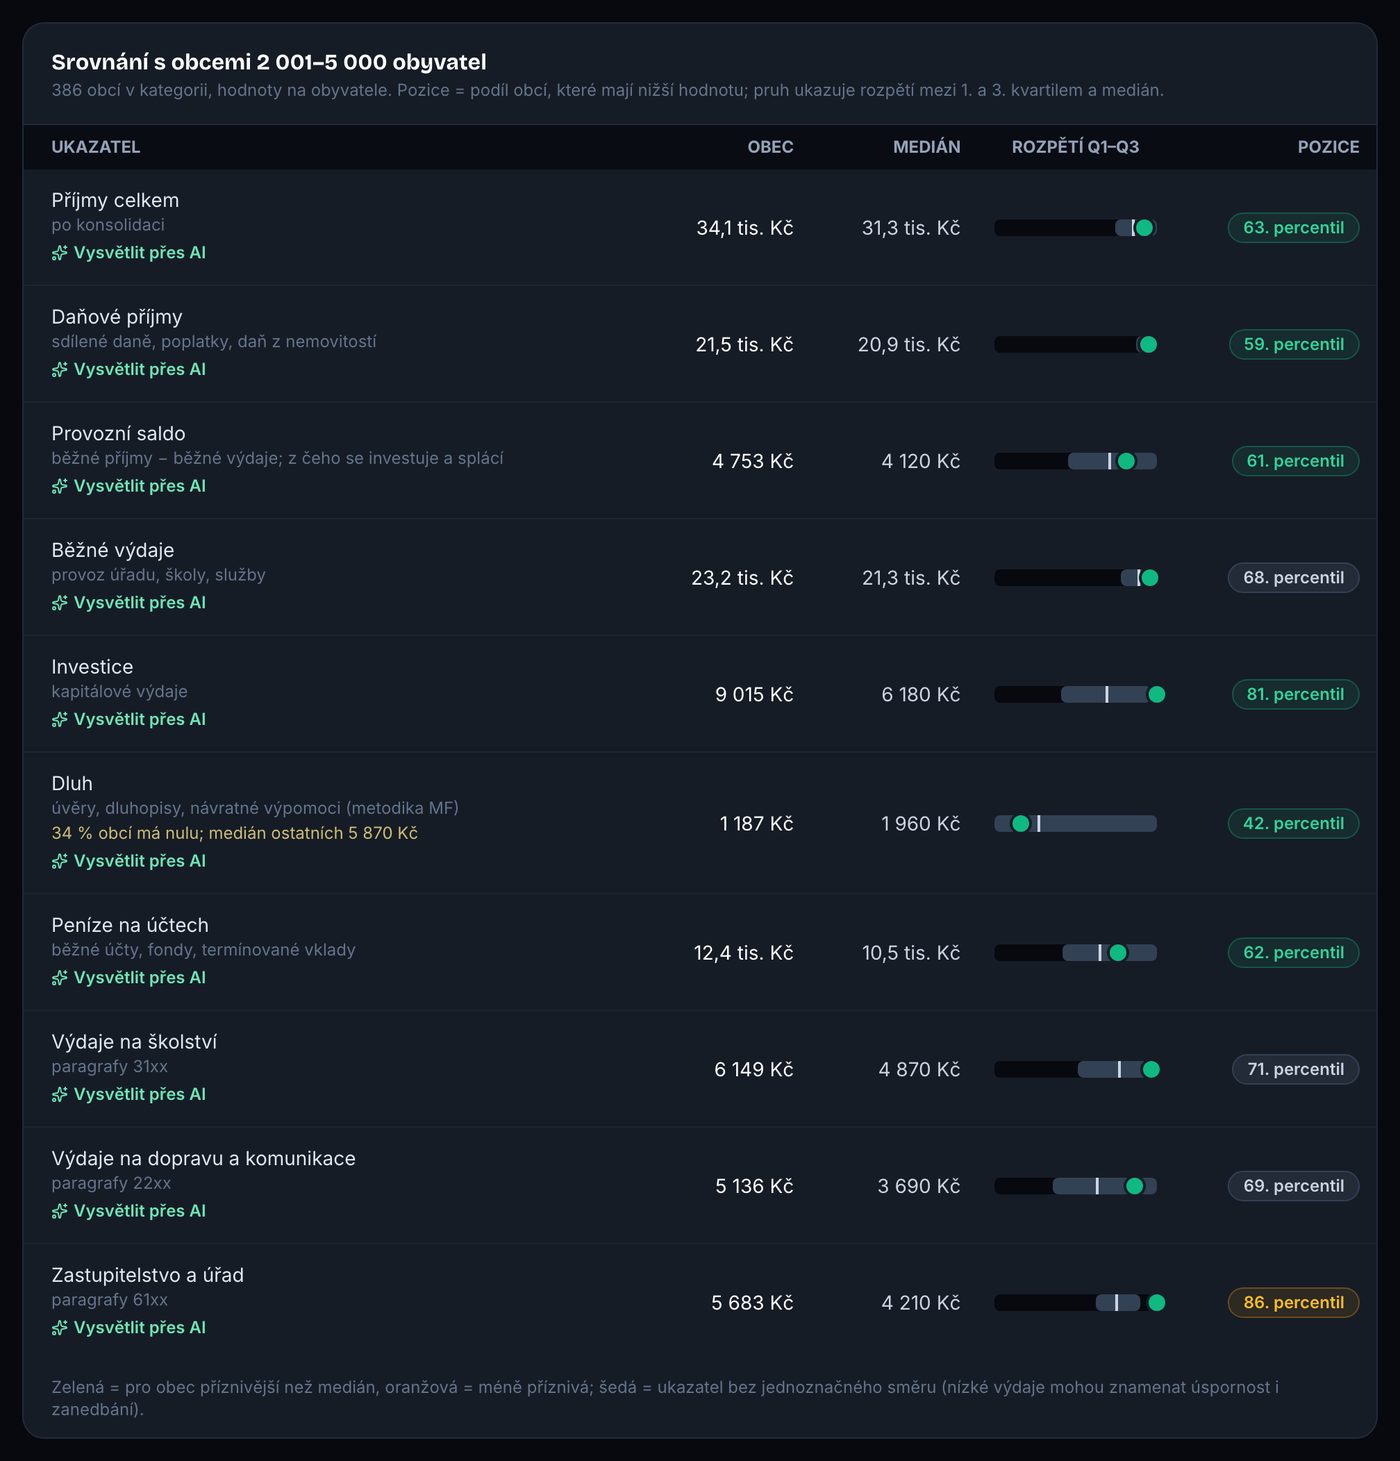Click the "34,1 tis. Kč" value
Image resolution: width=1400 pixels, height=1461 pixels.
coord(745,228)
